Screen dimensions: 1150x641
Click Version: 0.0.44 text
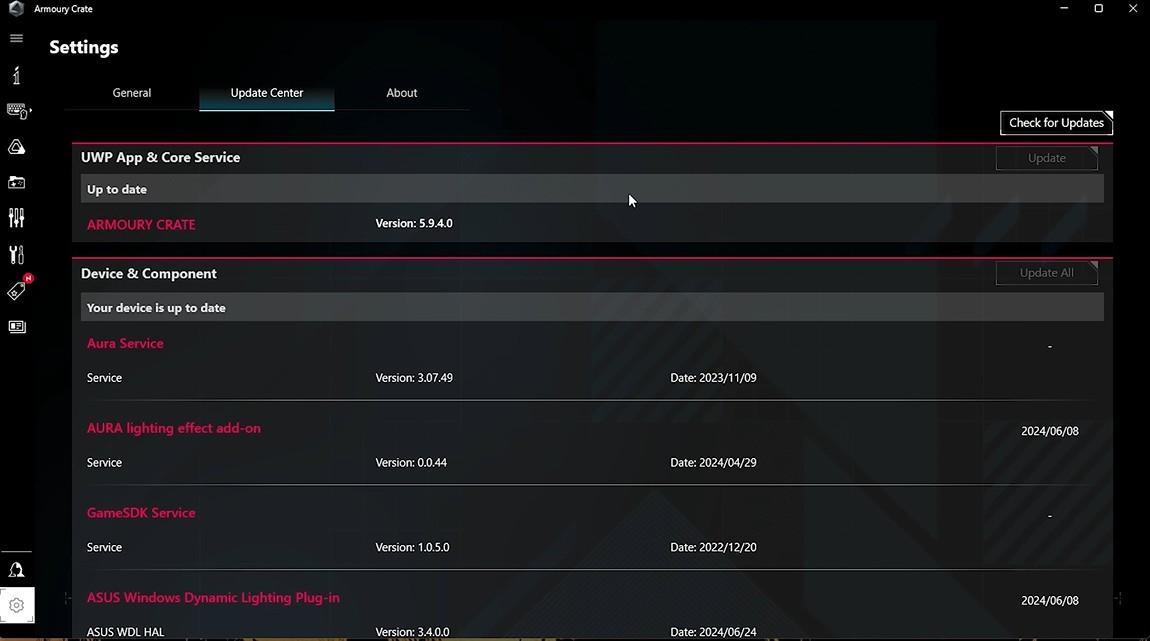pos(411,463)
